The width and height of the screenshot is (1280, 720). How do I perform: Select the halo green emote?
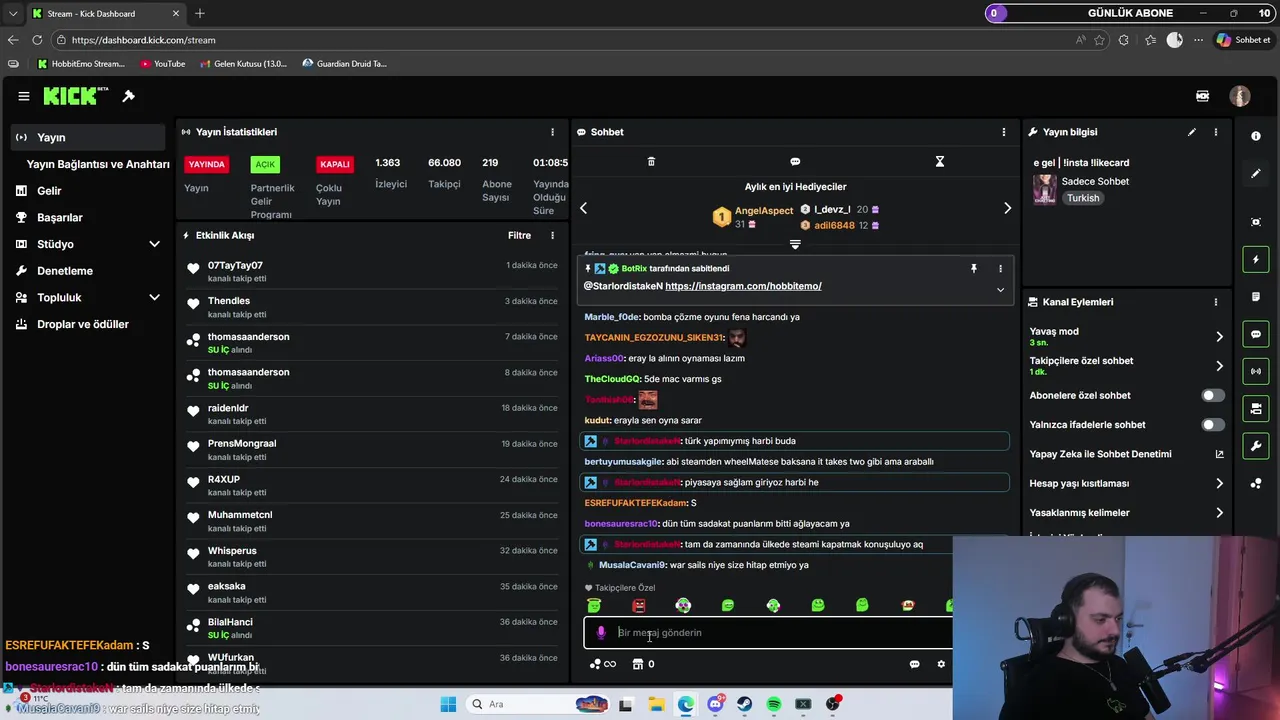coord(594,605)
